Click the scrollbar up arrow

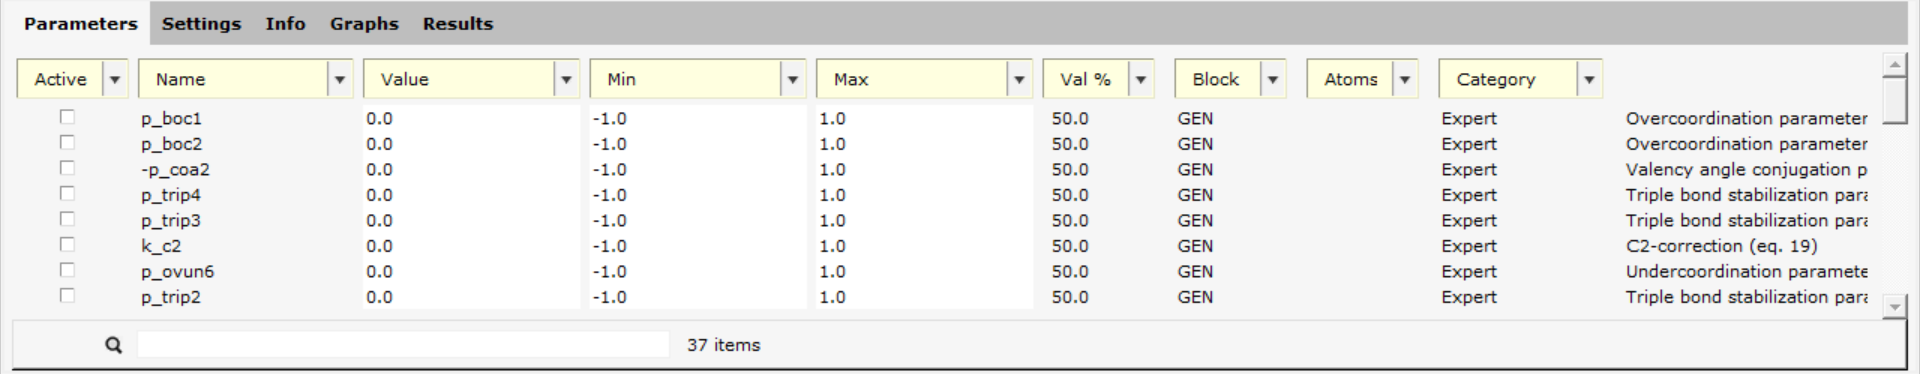(1894, 65)
